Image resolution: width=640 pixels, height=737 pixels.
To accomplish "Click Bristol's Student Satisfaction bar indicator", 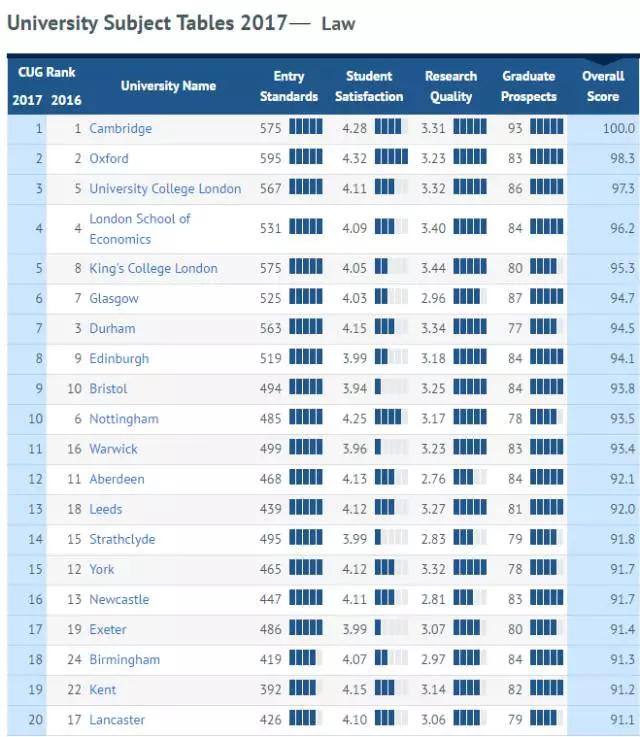I will pyautogui.click(x=391, y=387).
